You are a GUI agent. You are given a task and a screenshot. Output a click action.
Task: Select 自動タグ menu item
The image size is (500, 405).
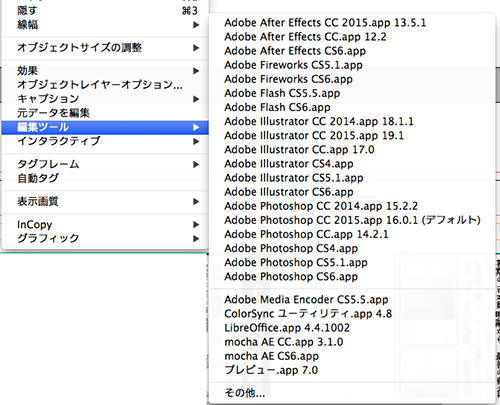tap(105, 178)
